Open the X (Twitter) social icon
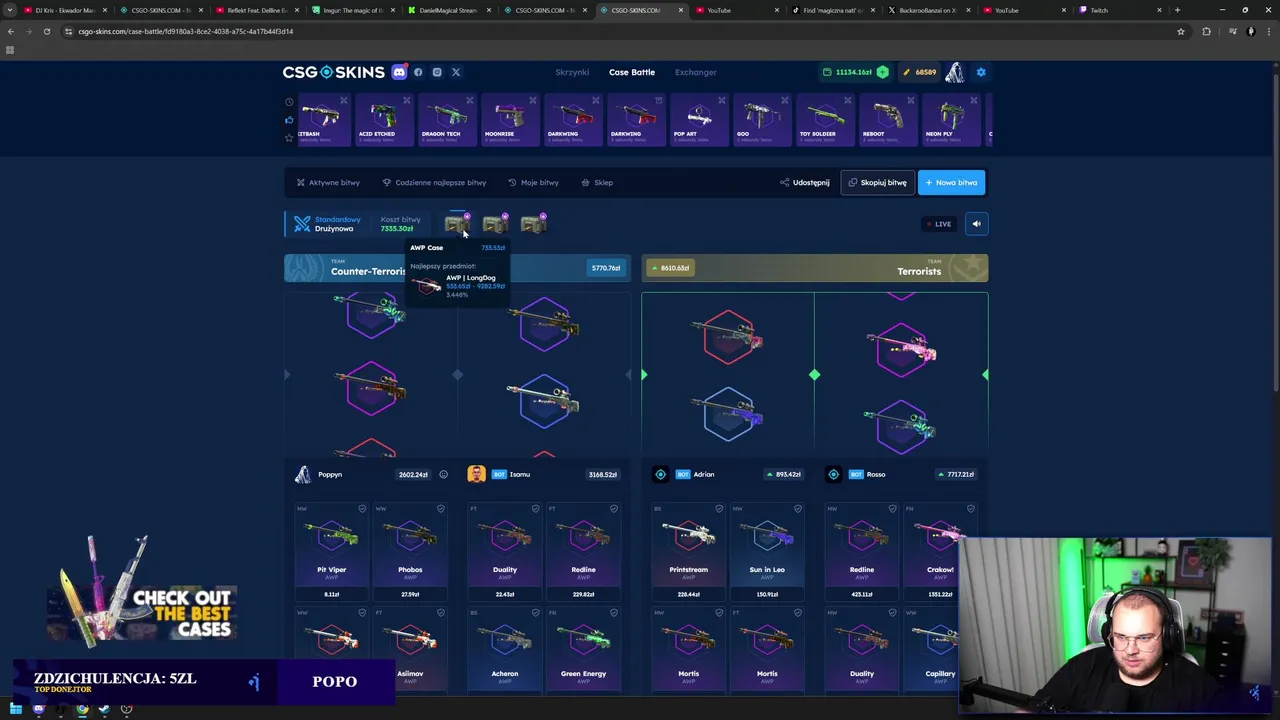The height and width of the screenshot is (720, 1280). tap(456, 72)
